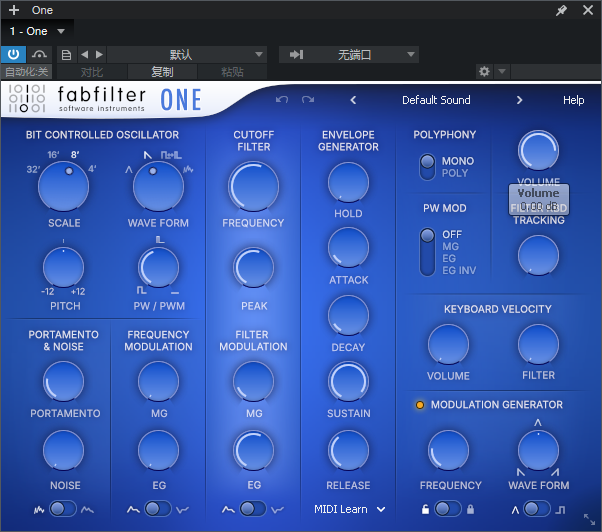Pin the plugin window
This screenshot has height=532, width=602.
click(561, 10)
